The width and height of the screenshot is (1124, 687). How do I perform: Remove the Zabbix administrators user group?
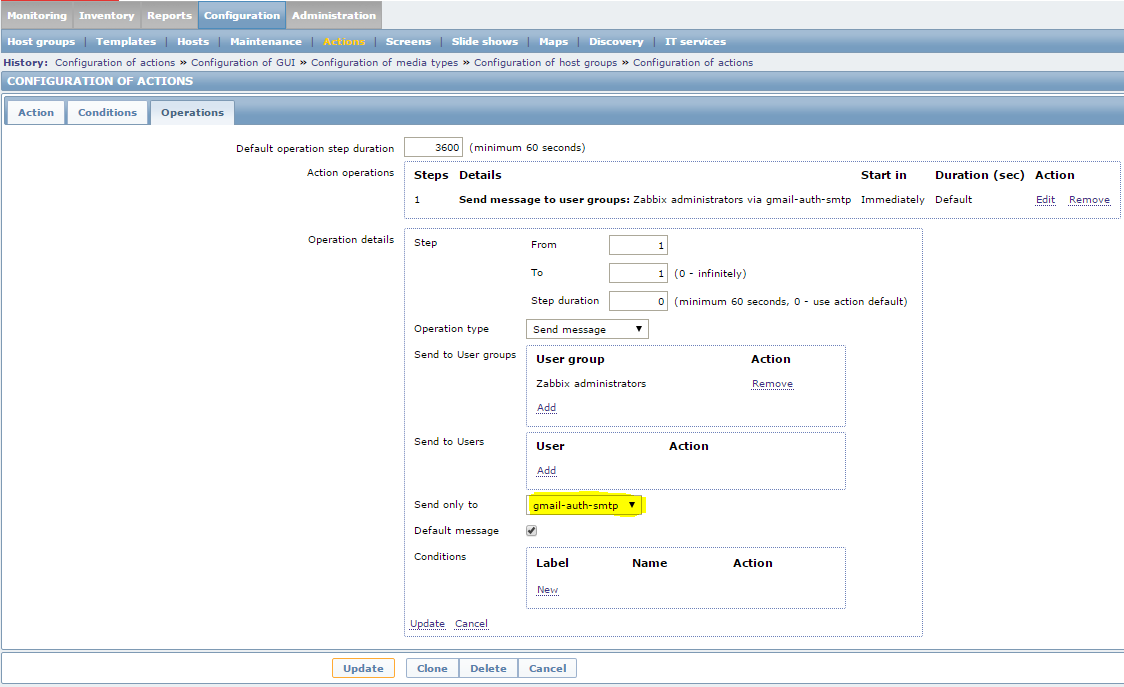point(771,383)
